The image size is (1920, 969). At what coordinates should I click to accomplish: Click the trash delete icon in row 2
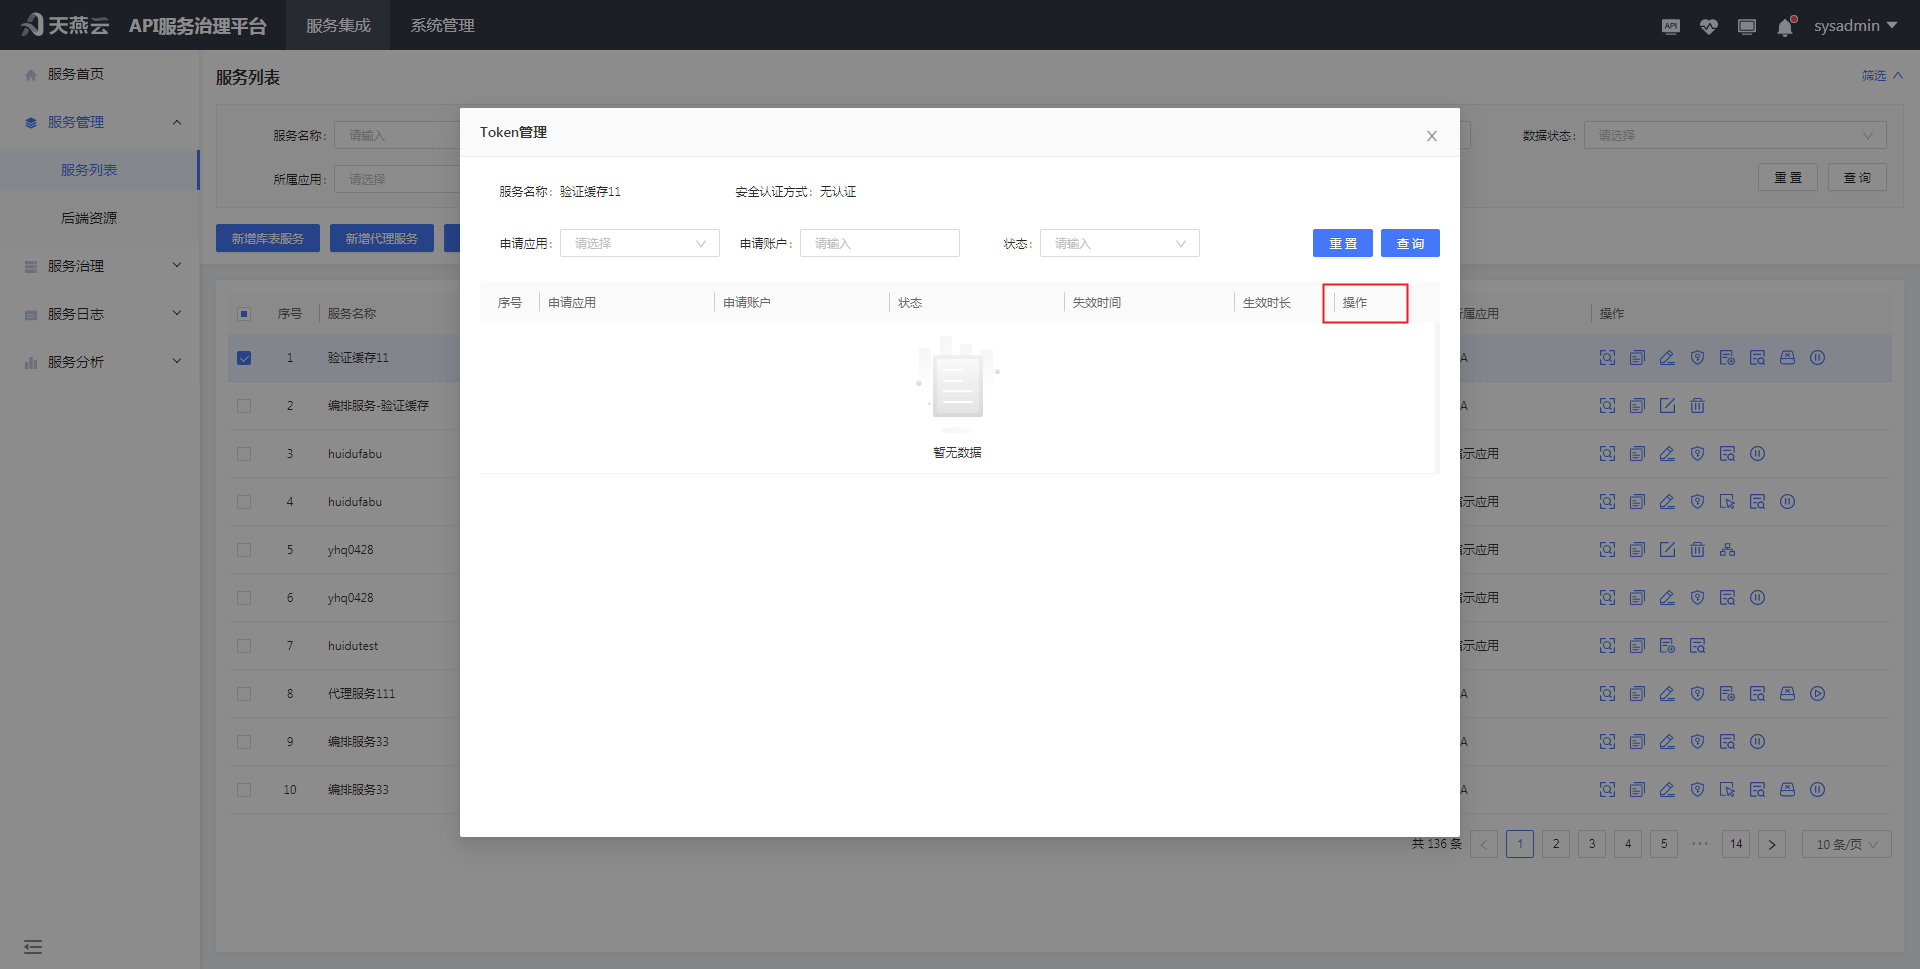click(1697, 406)
